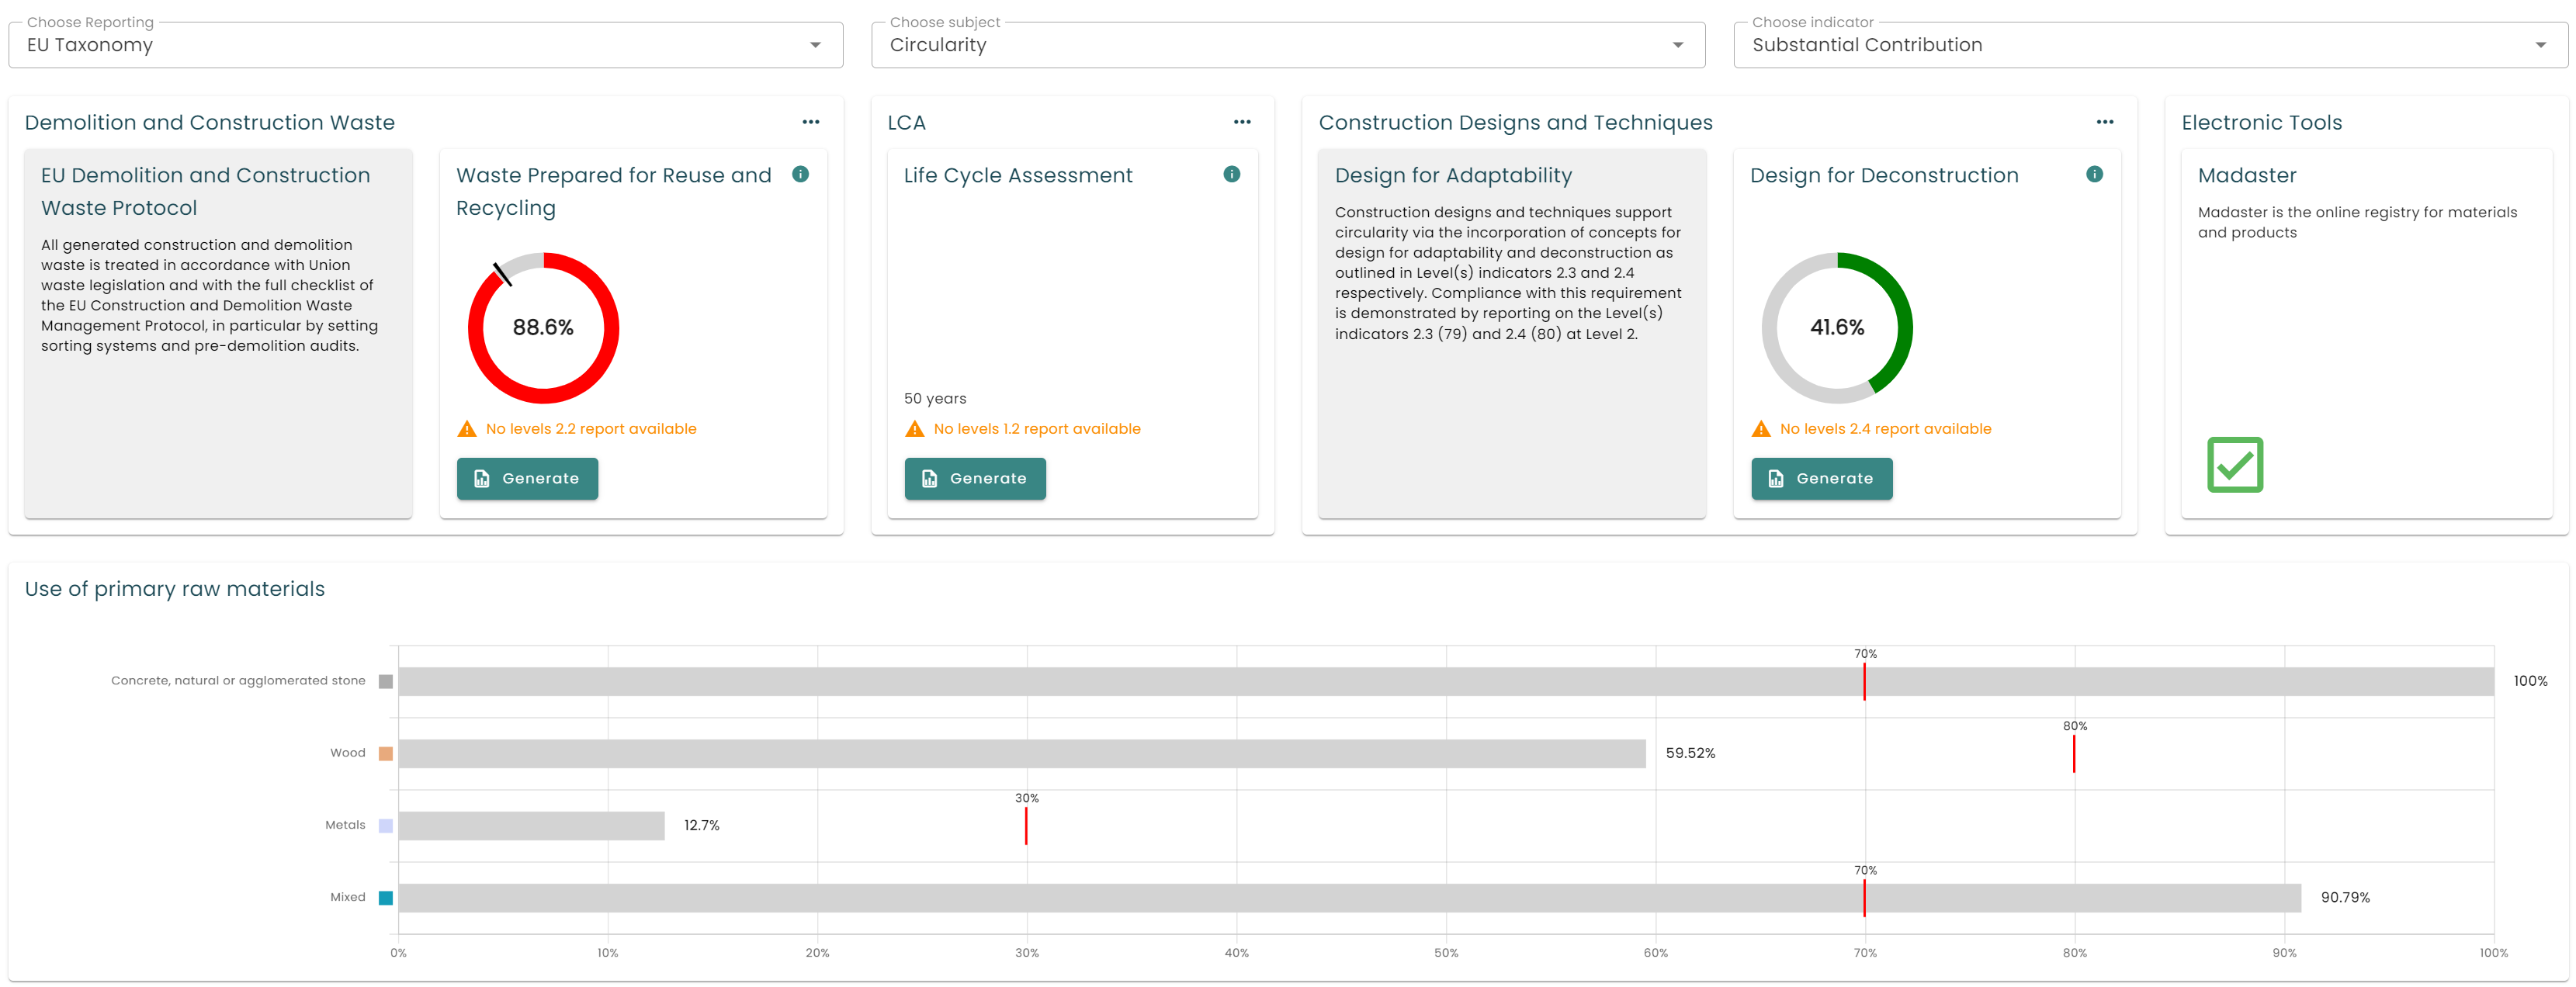Screen dimensions: 2576x987
Task: Click the Concrete legend color swatch
Action: pyautogui.click(x=385, y=681)
